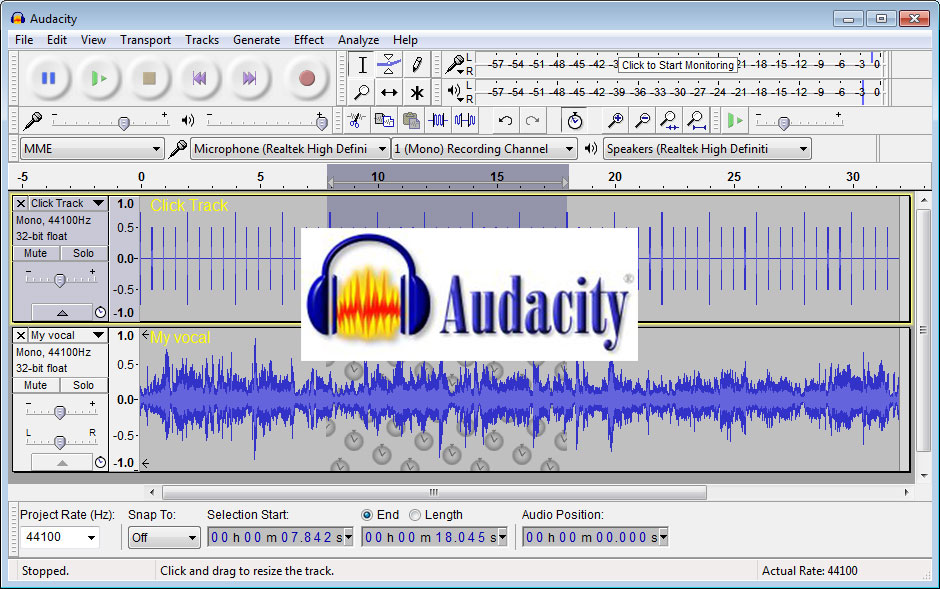Open the Snap To dropdown
The image size is (940, 589).
[x=164, y=537]
